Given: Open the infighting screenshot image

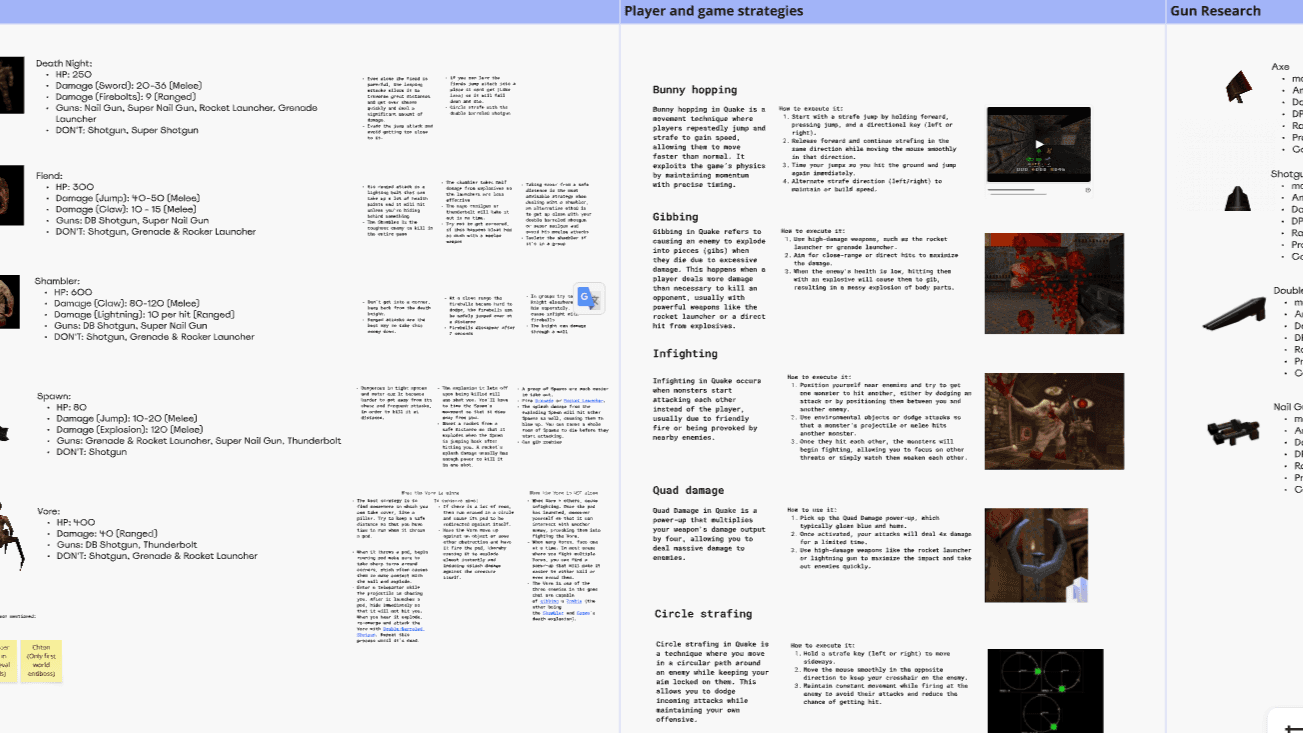Looking at the screenshot, I should (x=1054, y=421).
